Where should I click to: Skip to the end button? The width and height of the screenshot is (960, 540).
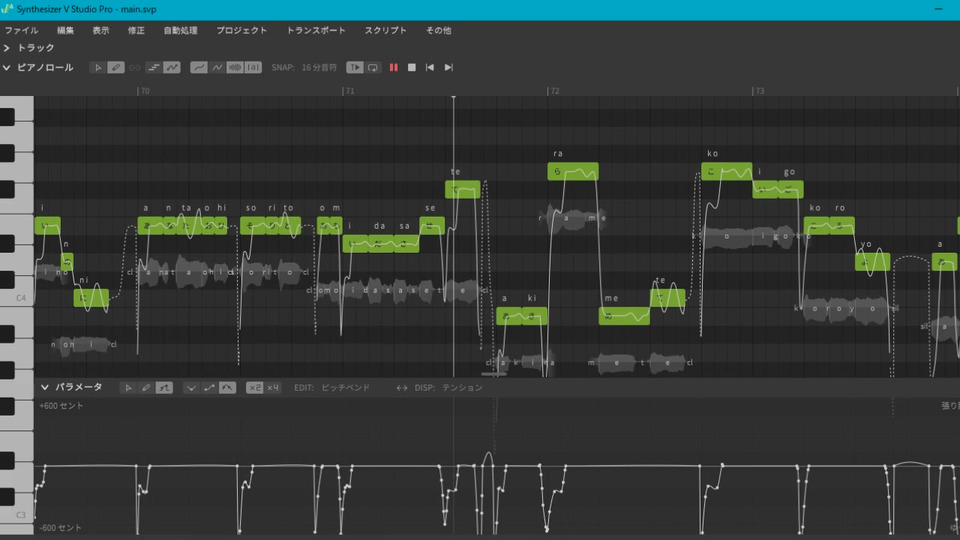449,67
